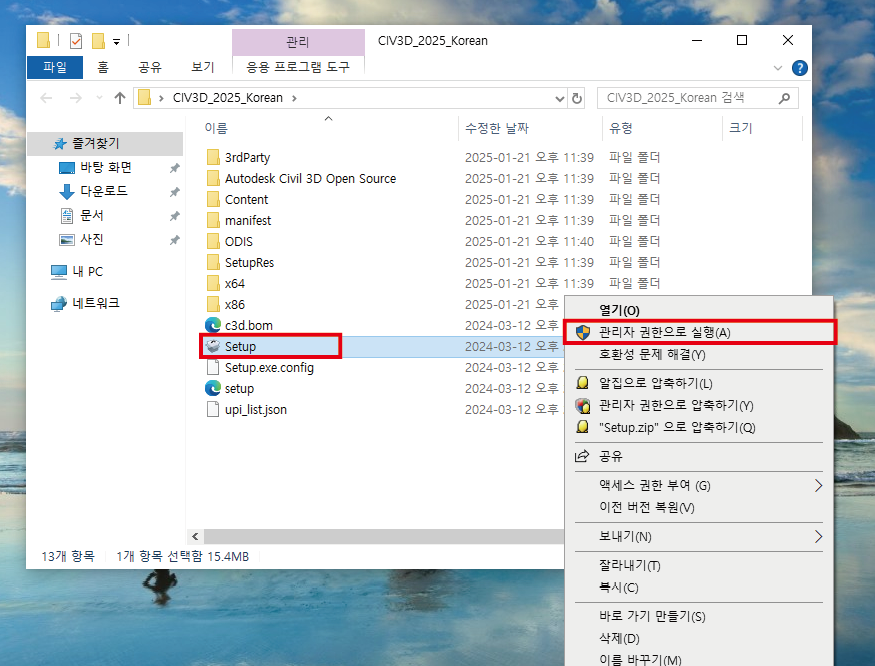Unpin 바탕 화면 using its pin icon

click(175, 167)
